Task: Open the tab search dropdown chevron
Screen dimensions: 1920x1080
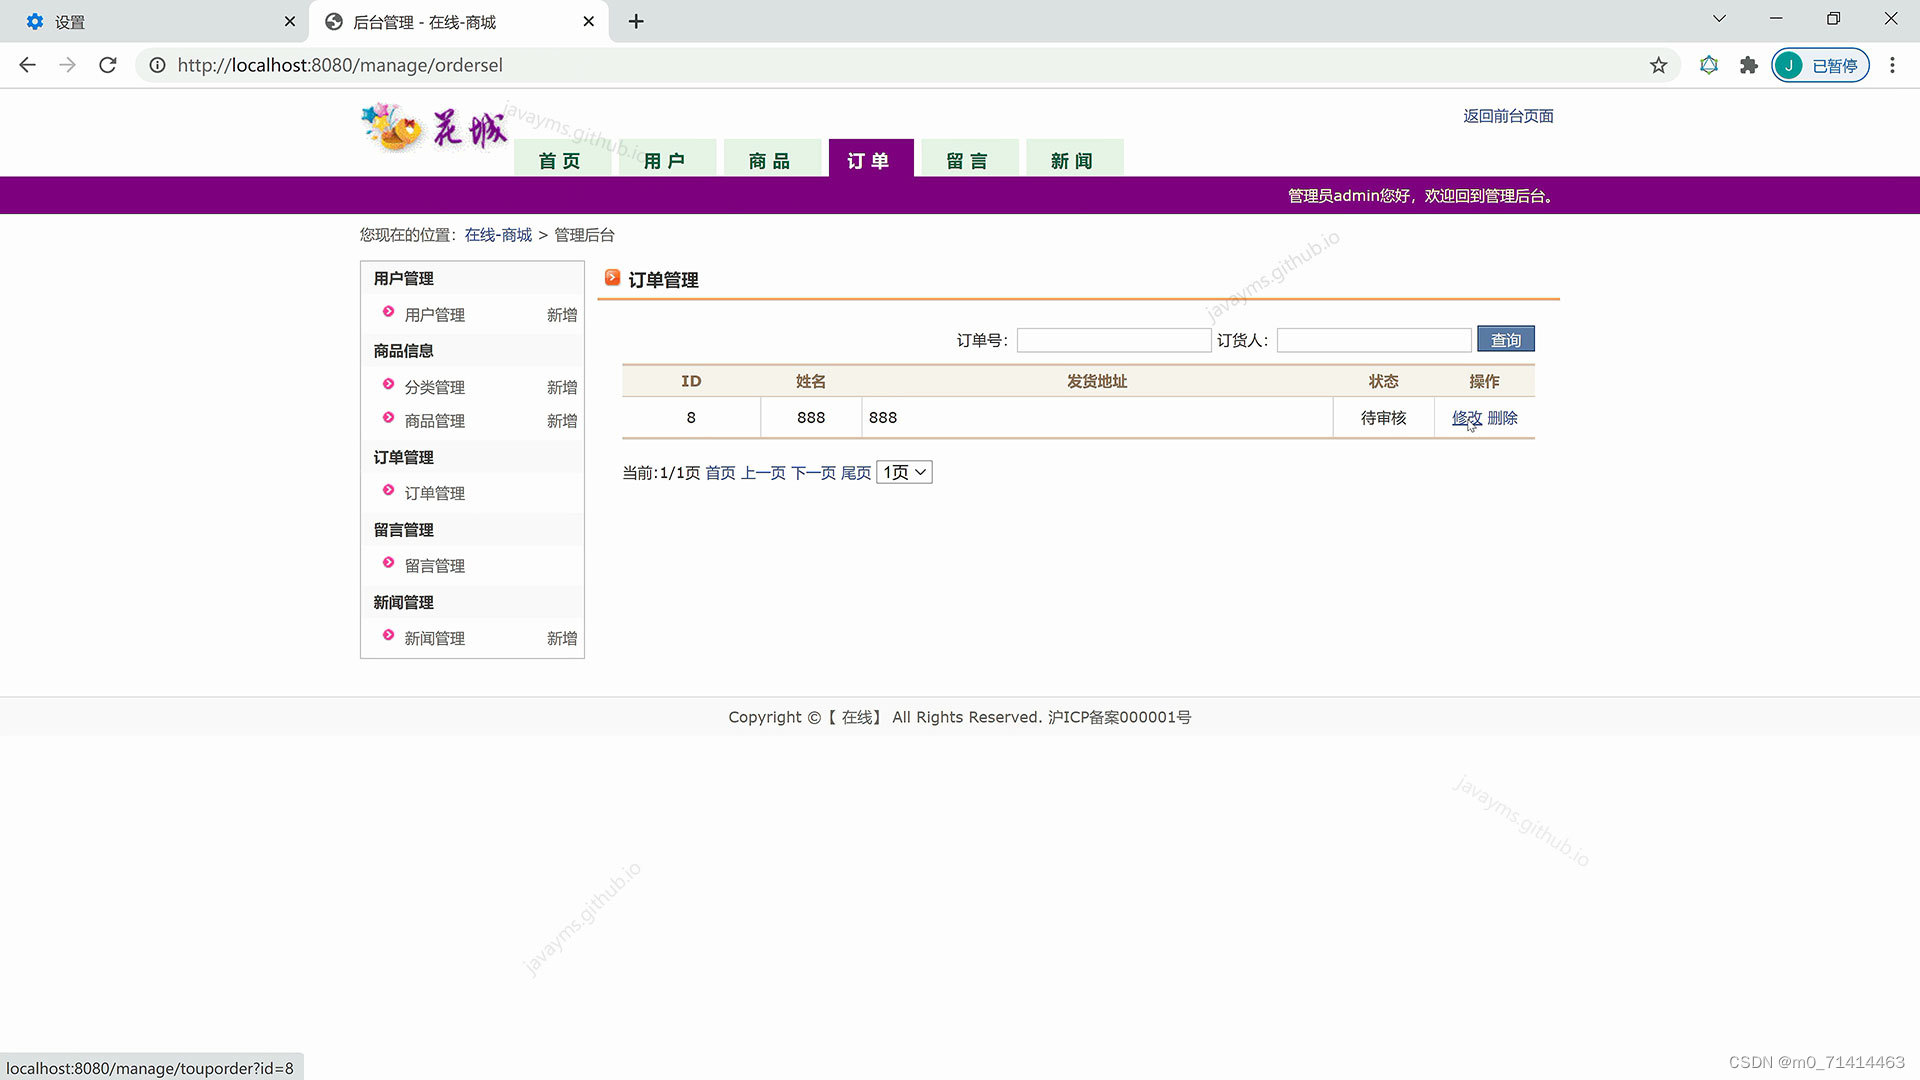Action: point(1719,19)
